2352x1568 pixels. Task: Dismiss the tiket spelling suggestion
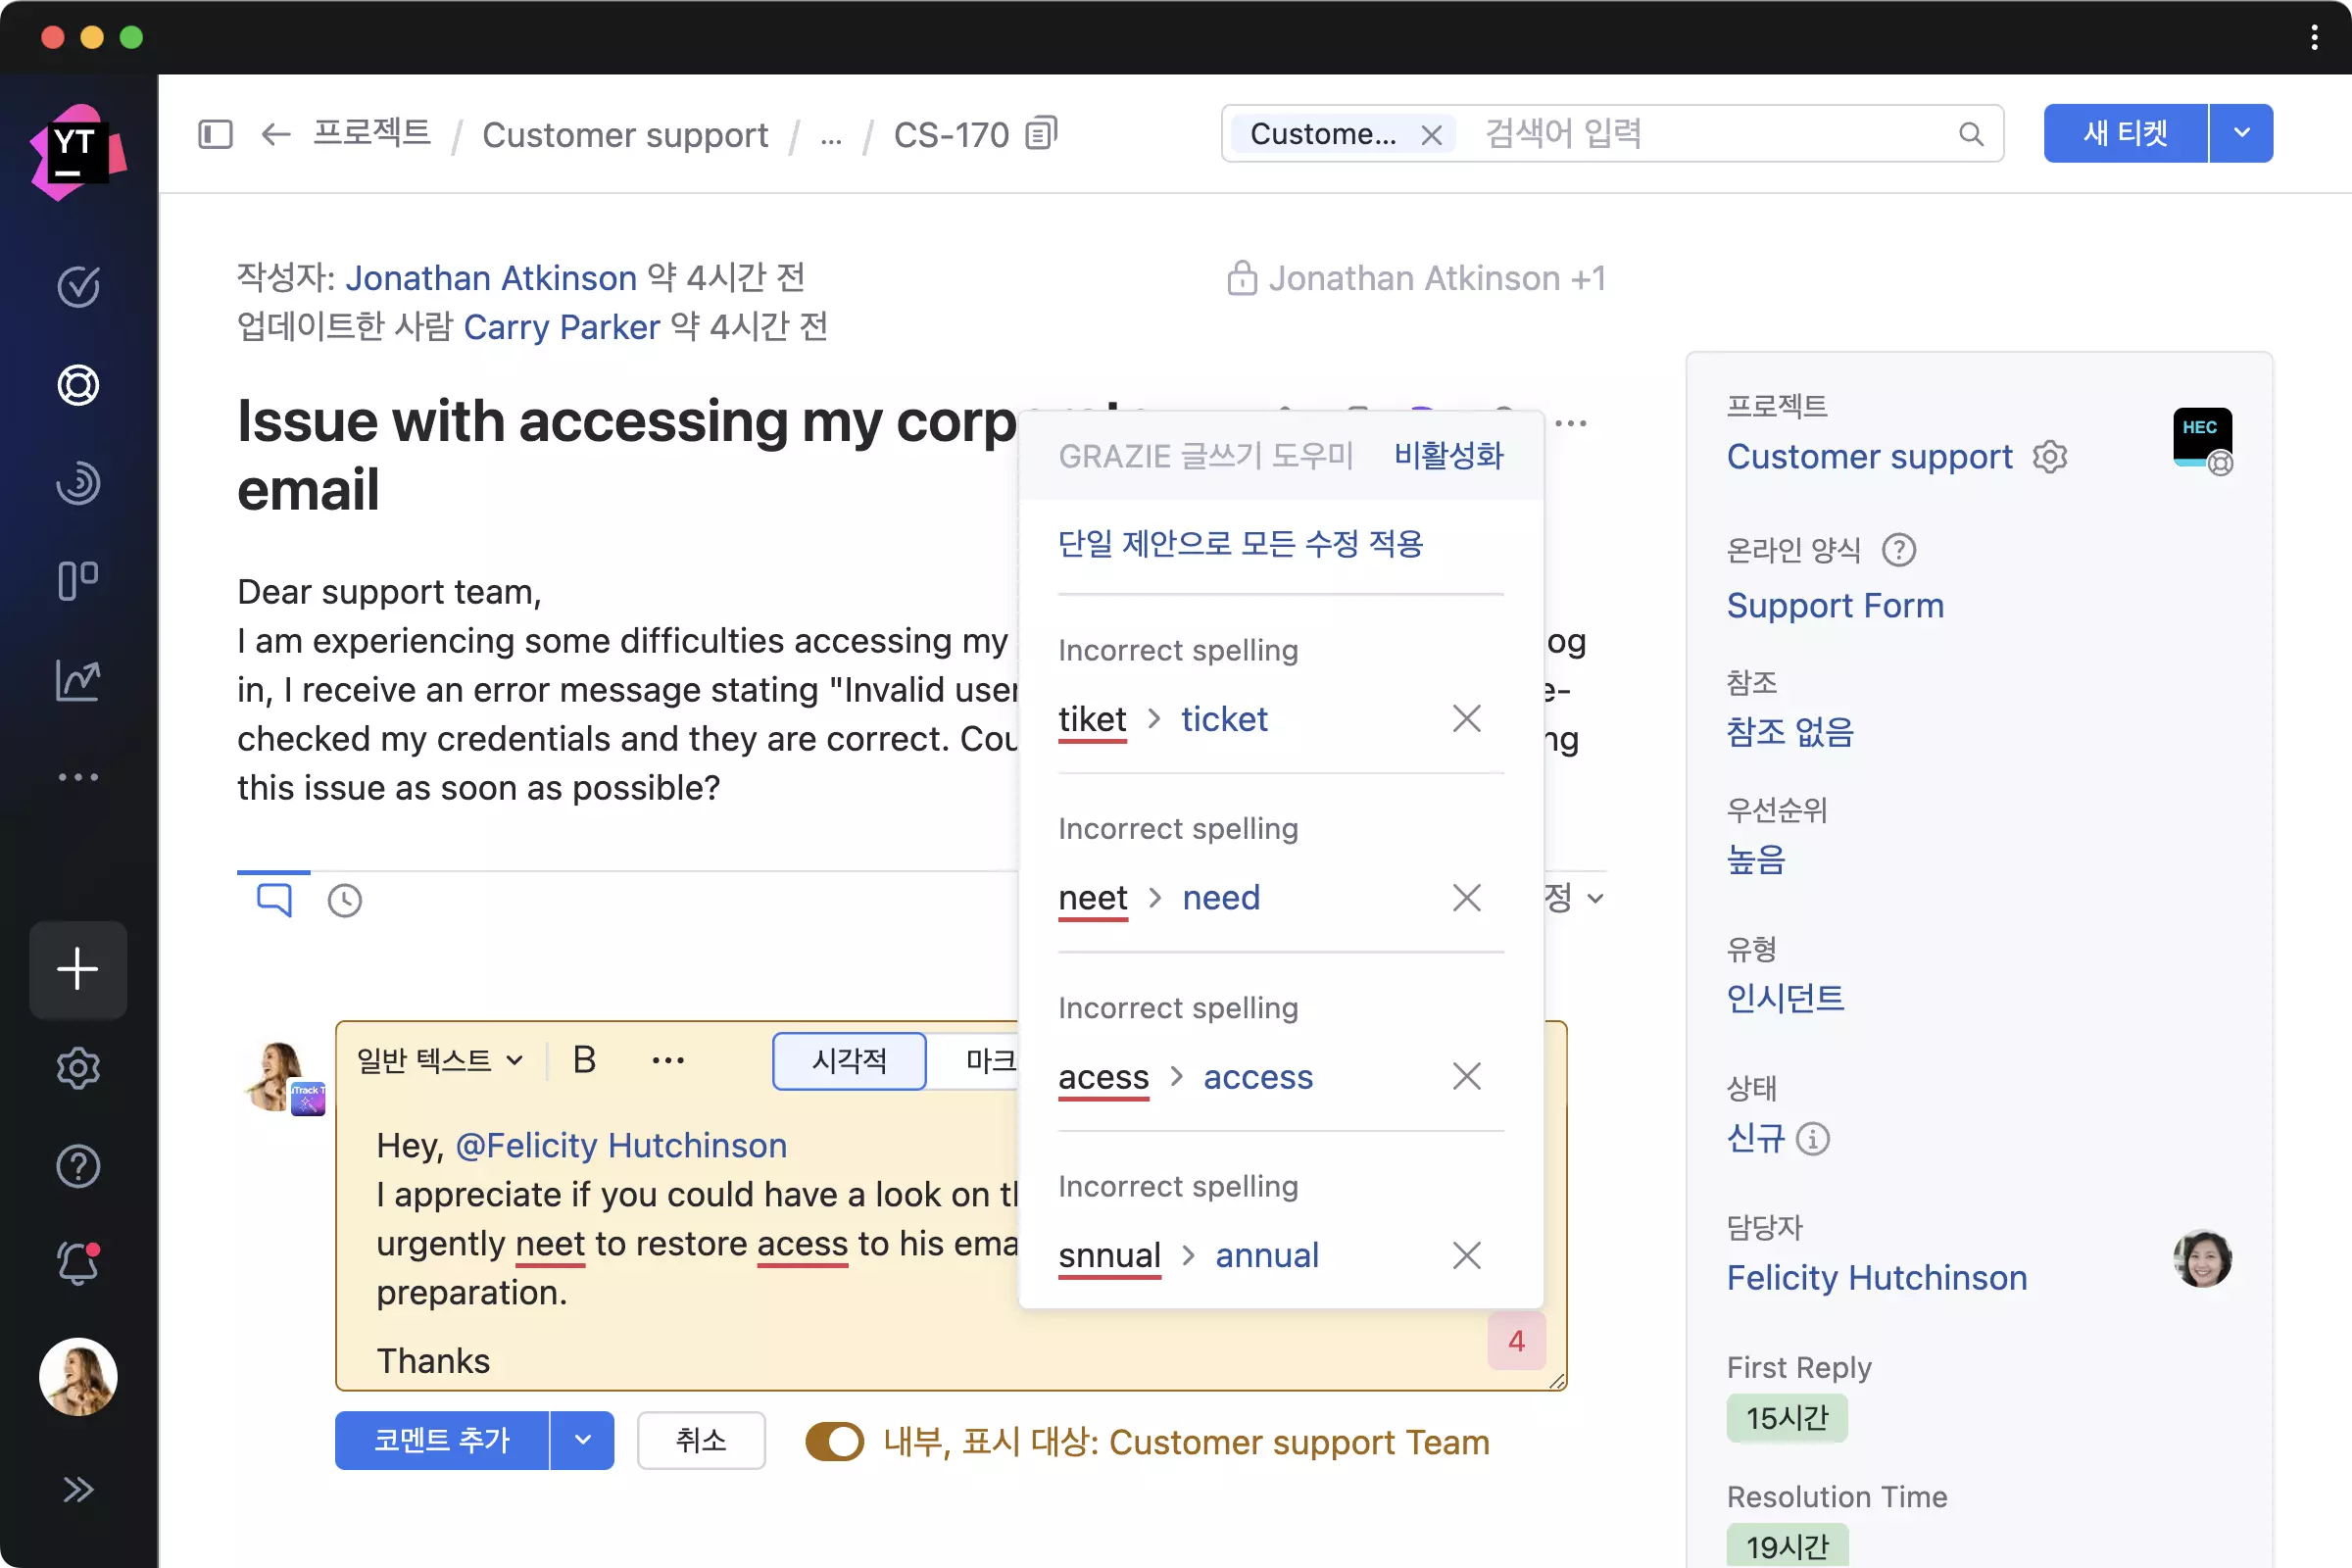(x=1466, y=718)
